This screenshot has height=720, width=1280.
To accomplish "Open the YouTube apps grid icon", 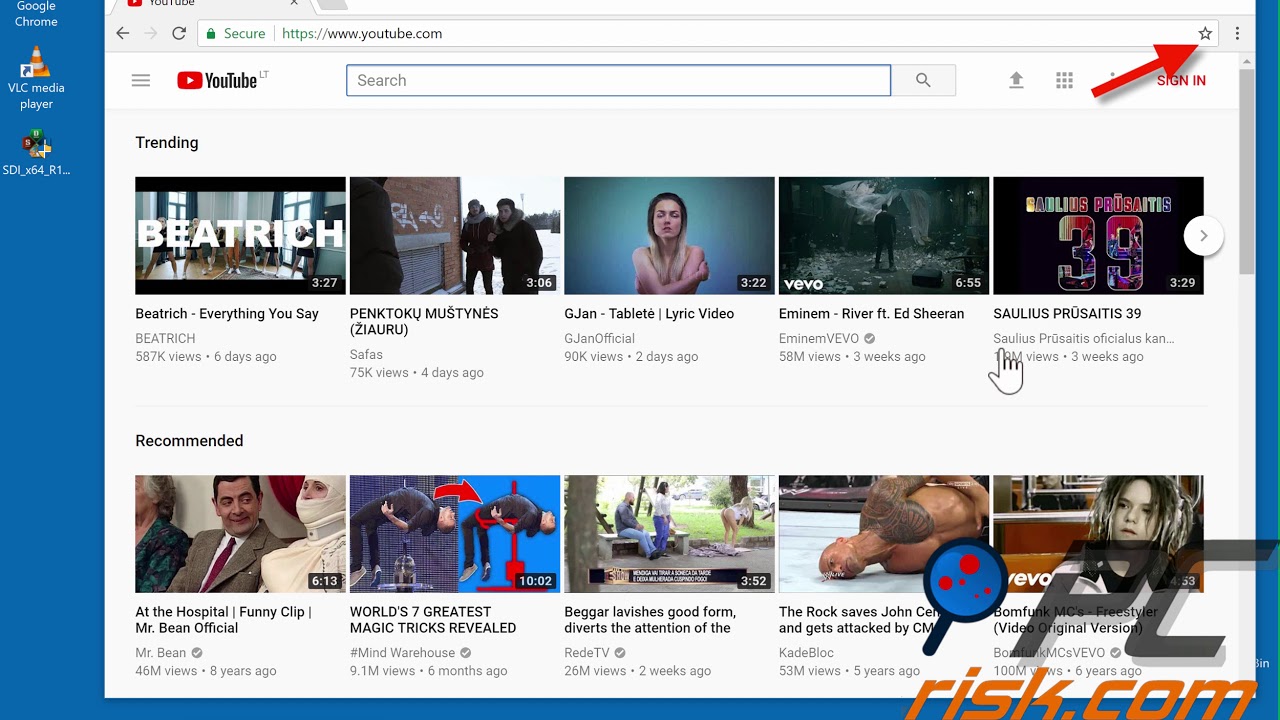I will (x=1064, y=80).
